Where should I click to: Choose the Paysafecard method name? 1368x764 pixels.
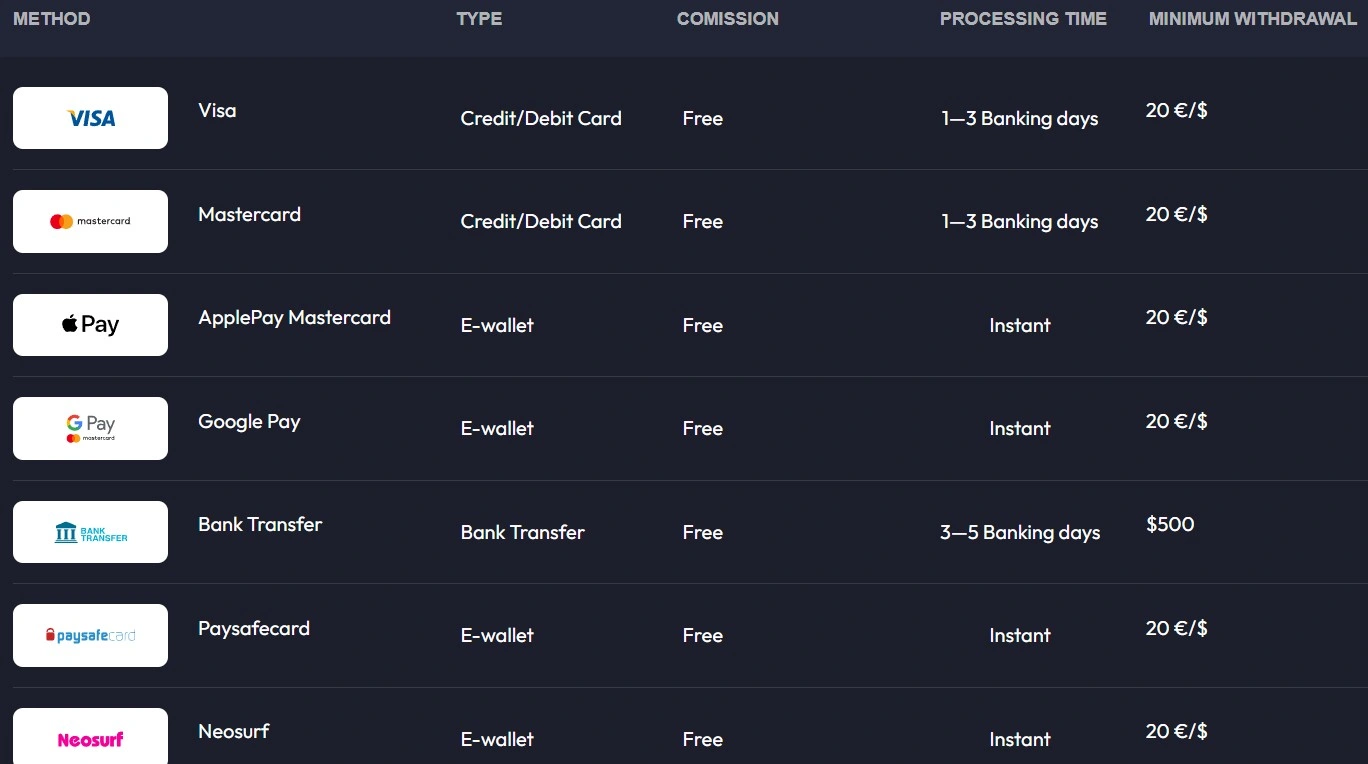tap(254, 628)
